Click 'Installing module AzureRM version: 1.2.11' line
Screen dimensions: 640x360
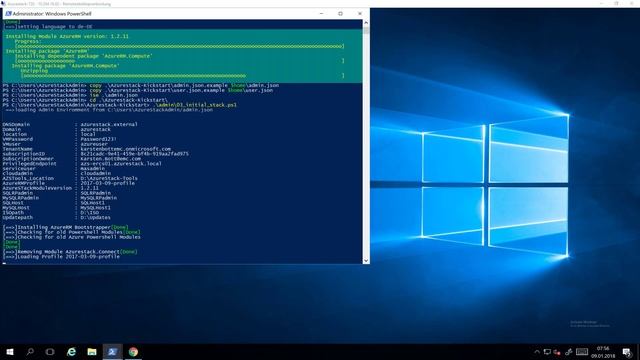click(67, 36)
